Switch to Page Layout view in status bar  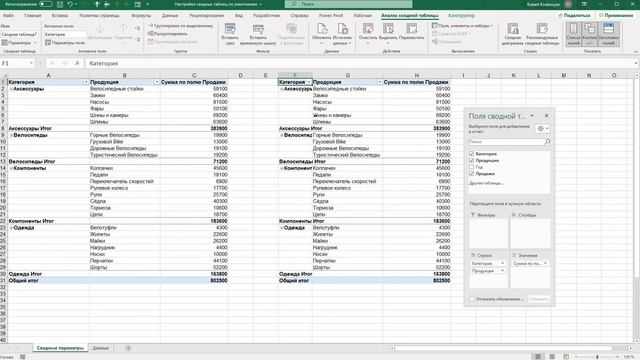[552, 357]
